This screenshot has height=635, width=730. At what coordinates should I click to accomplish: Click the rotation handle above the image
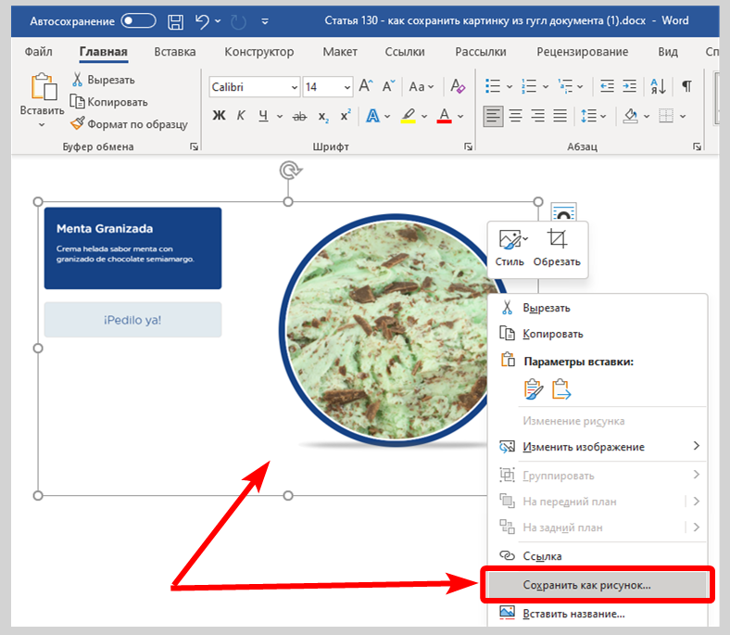tap(290, 170)
